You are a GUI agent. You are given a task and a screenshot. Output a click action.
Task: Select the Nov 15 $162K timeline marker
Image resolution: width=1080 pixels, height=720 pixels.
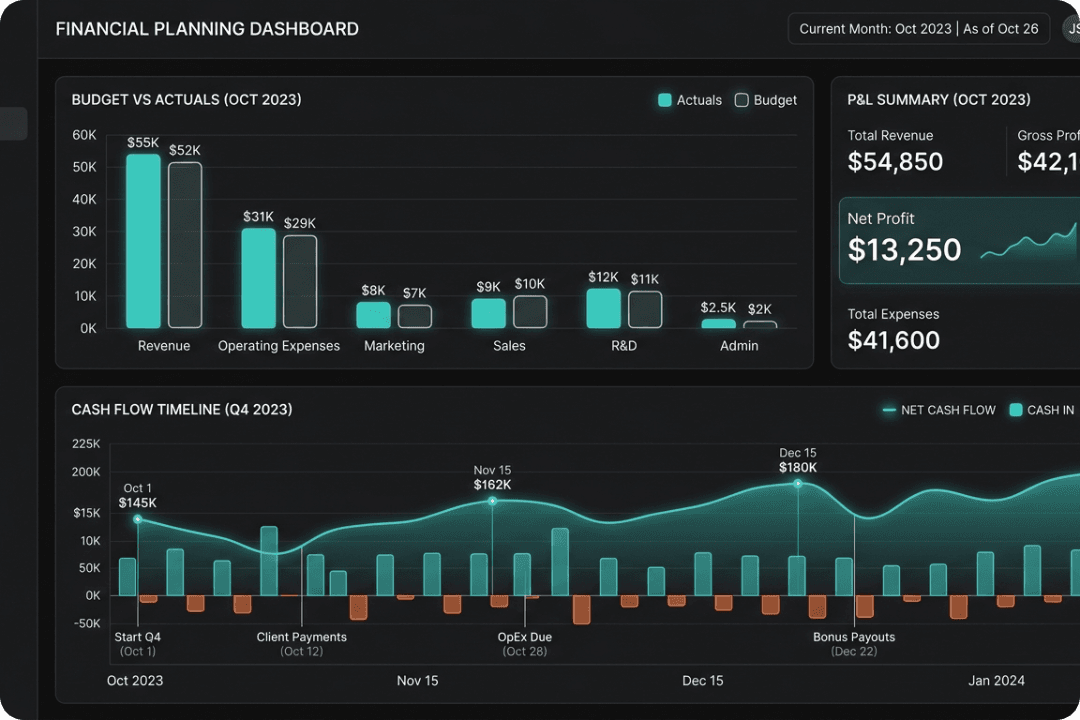492,501
